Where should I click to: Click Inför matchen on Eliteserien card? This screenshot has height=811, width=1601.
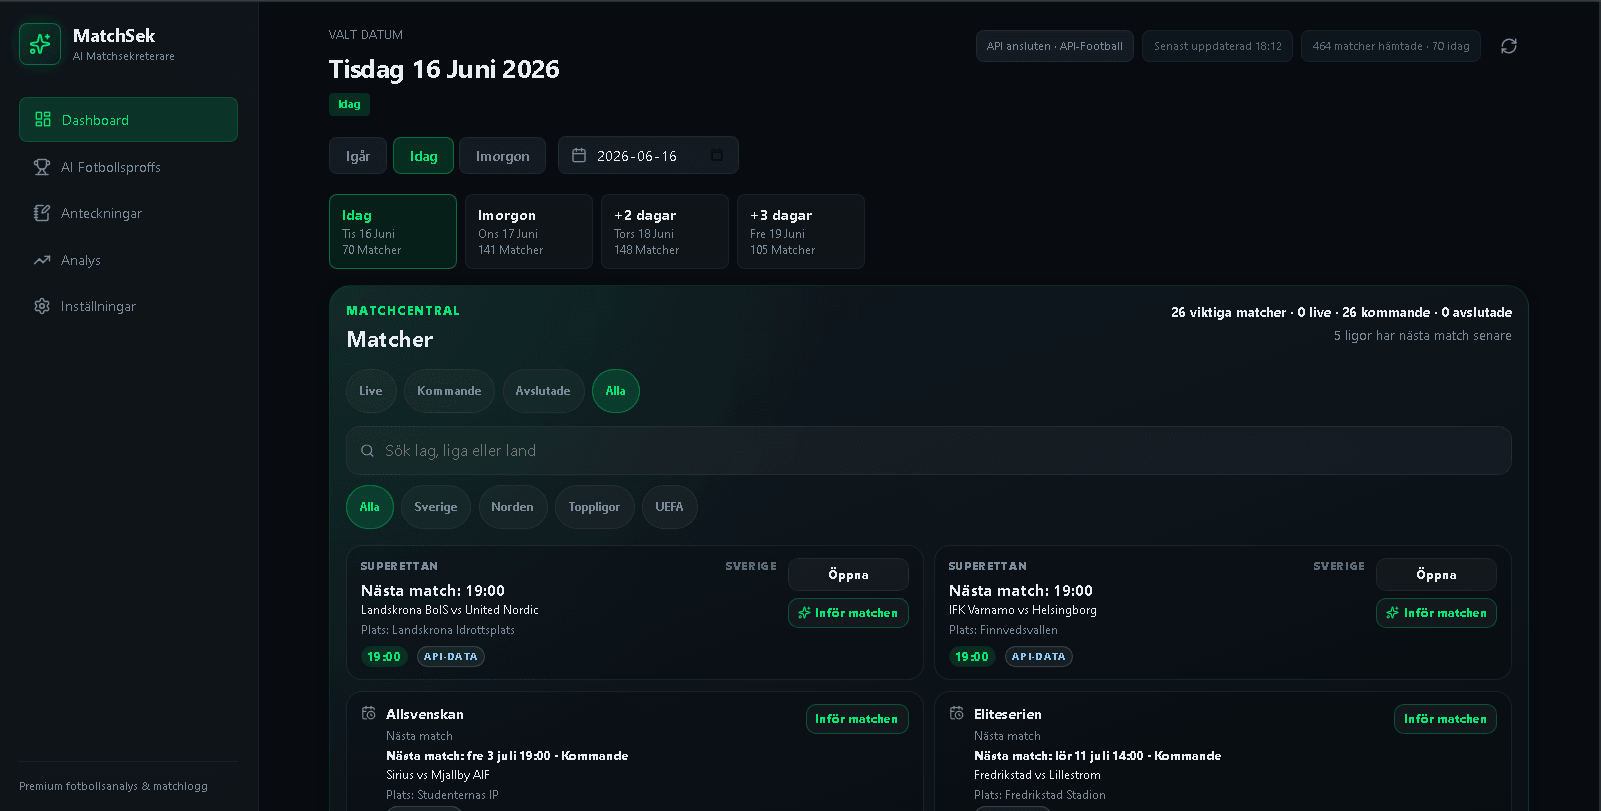click(x=1445, y=719)
